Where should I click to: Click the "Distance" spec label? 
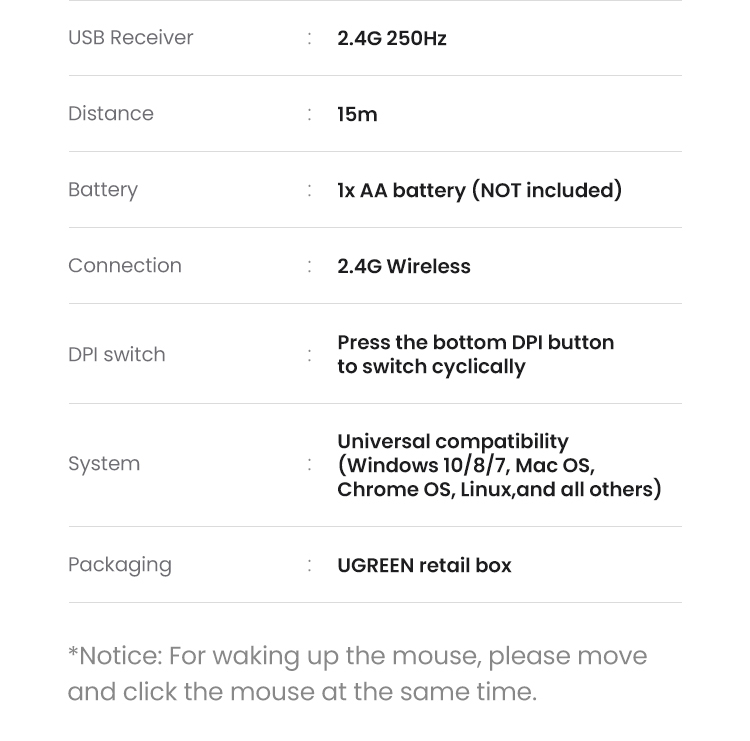(110, 114)
